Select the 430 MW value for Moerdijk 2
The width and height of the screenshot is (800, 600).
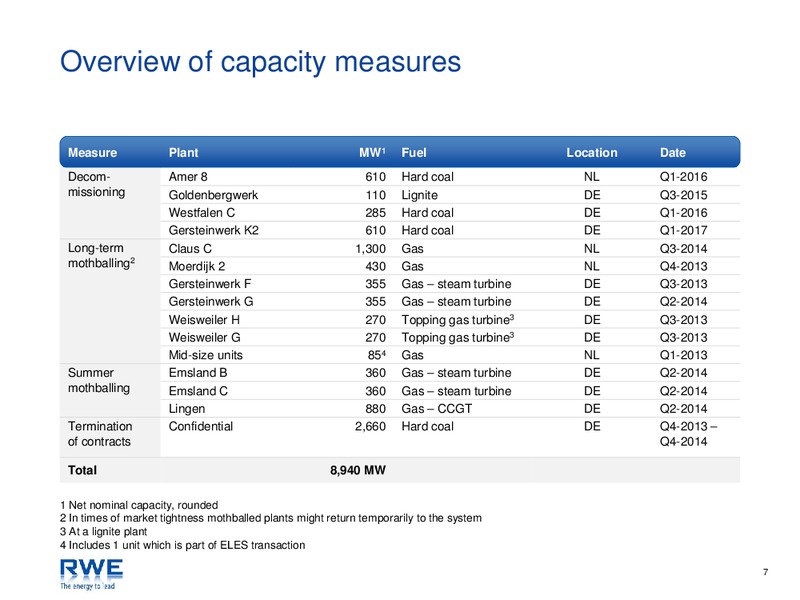coord(376,266)
